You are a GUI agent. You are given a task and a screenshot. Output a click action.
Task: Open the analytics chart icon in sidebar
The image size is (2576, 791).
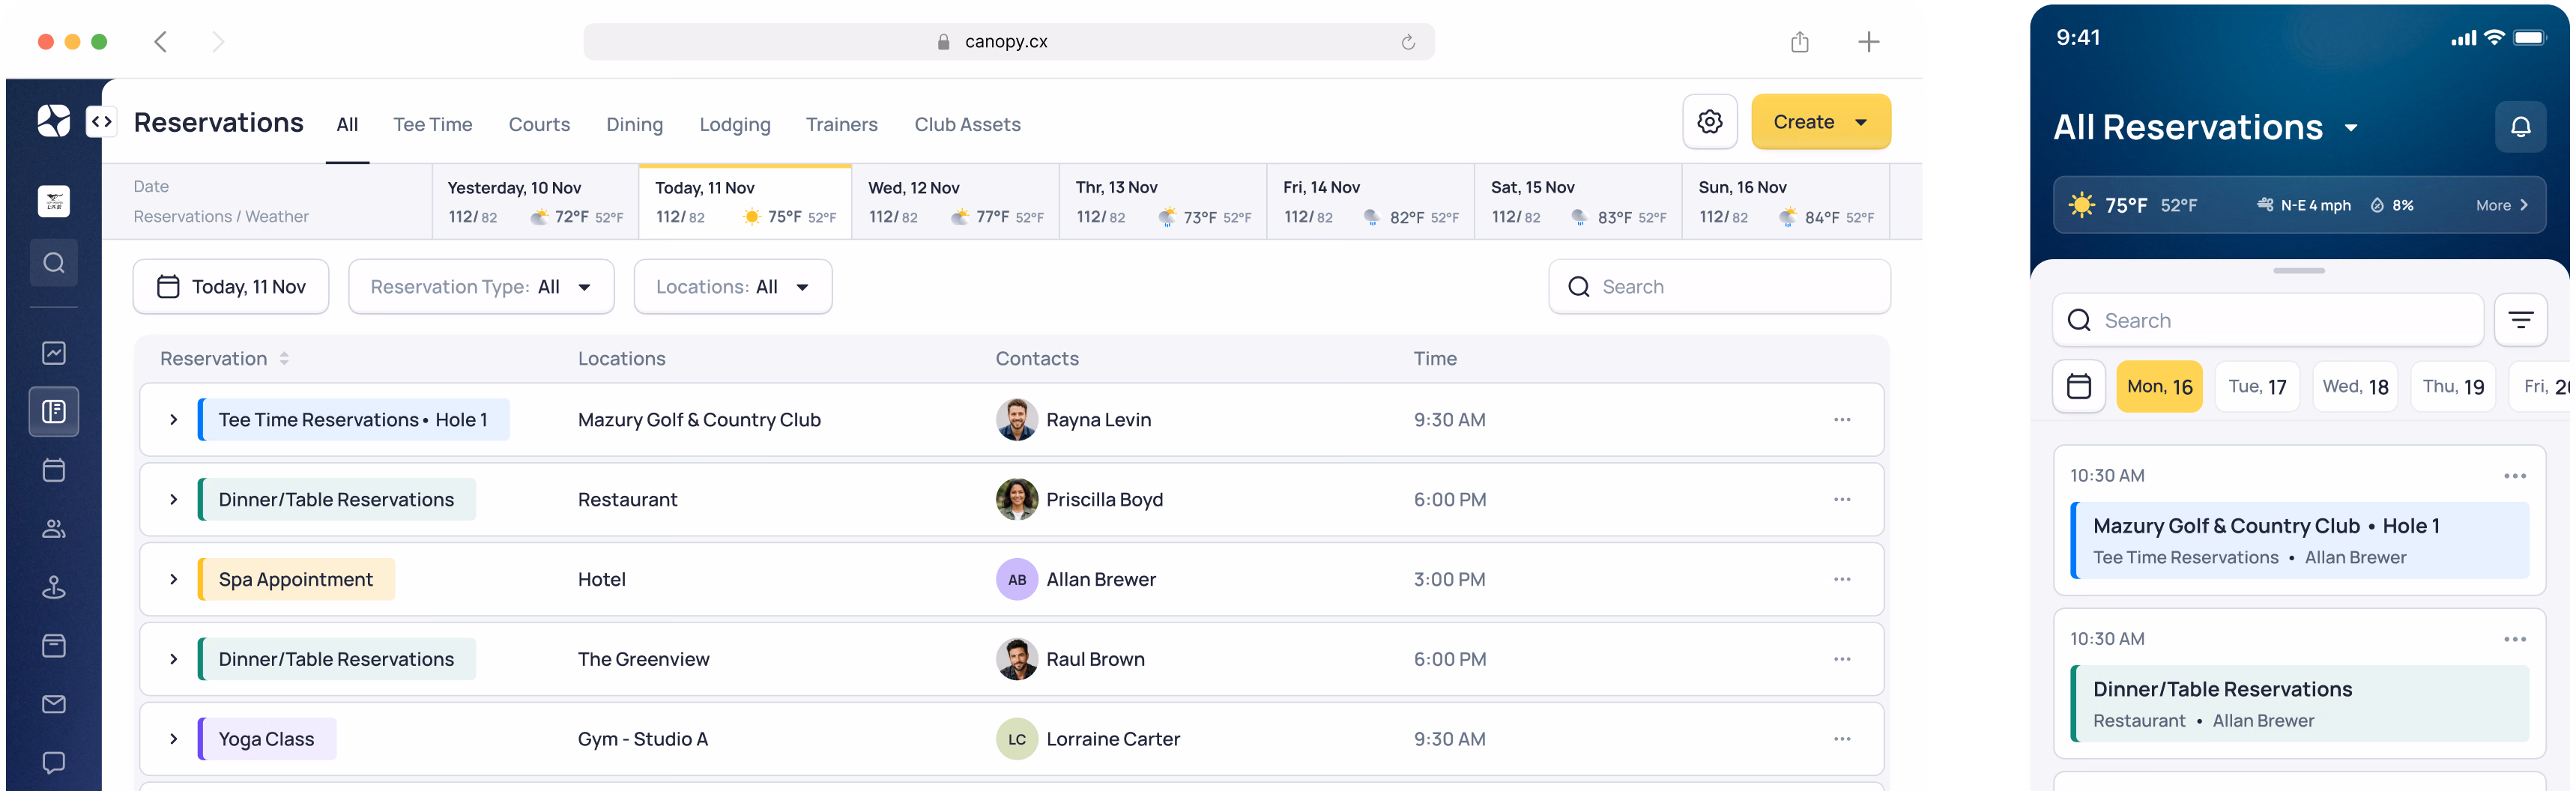pyautogui.click(x=54, y=353)
